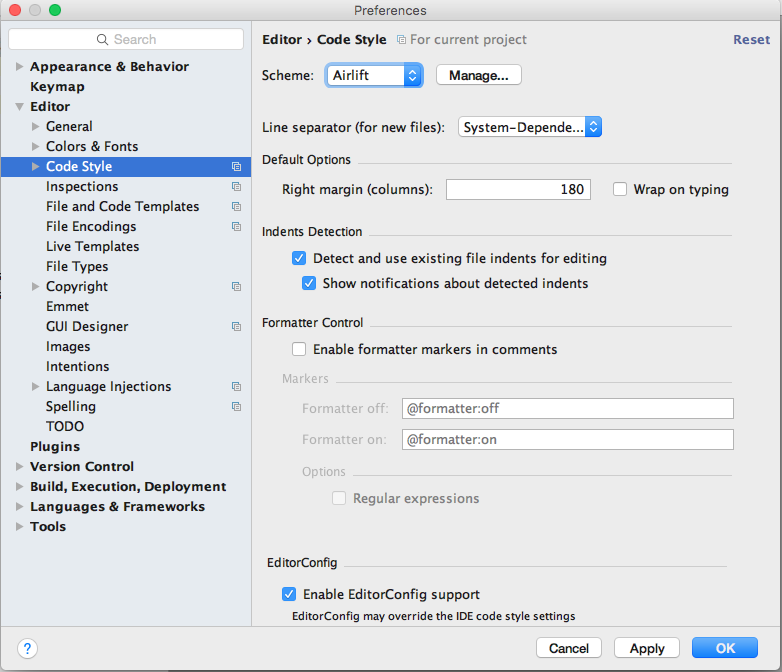This screenshot has width=782, height=672.
Task: Enable Wrap on typing checkbox
Action: (x=620, y=189)
